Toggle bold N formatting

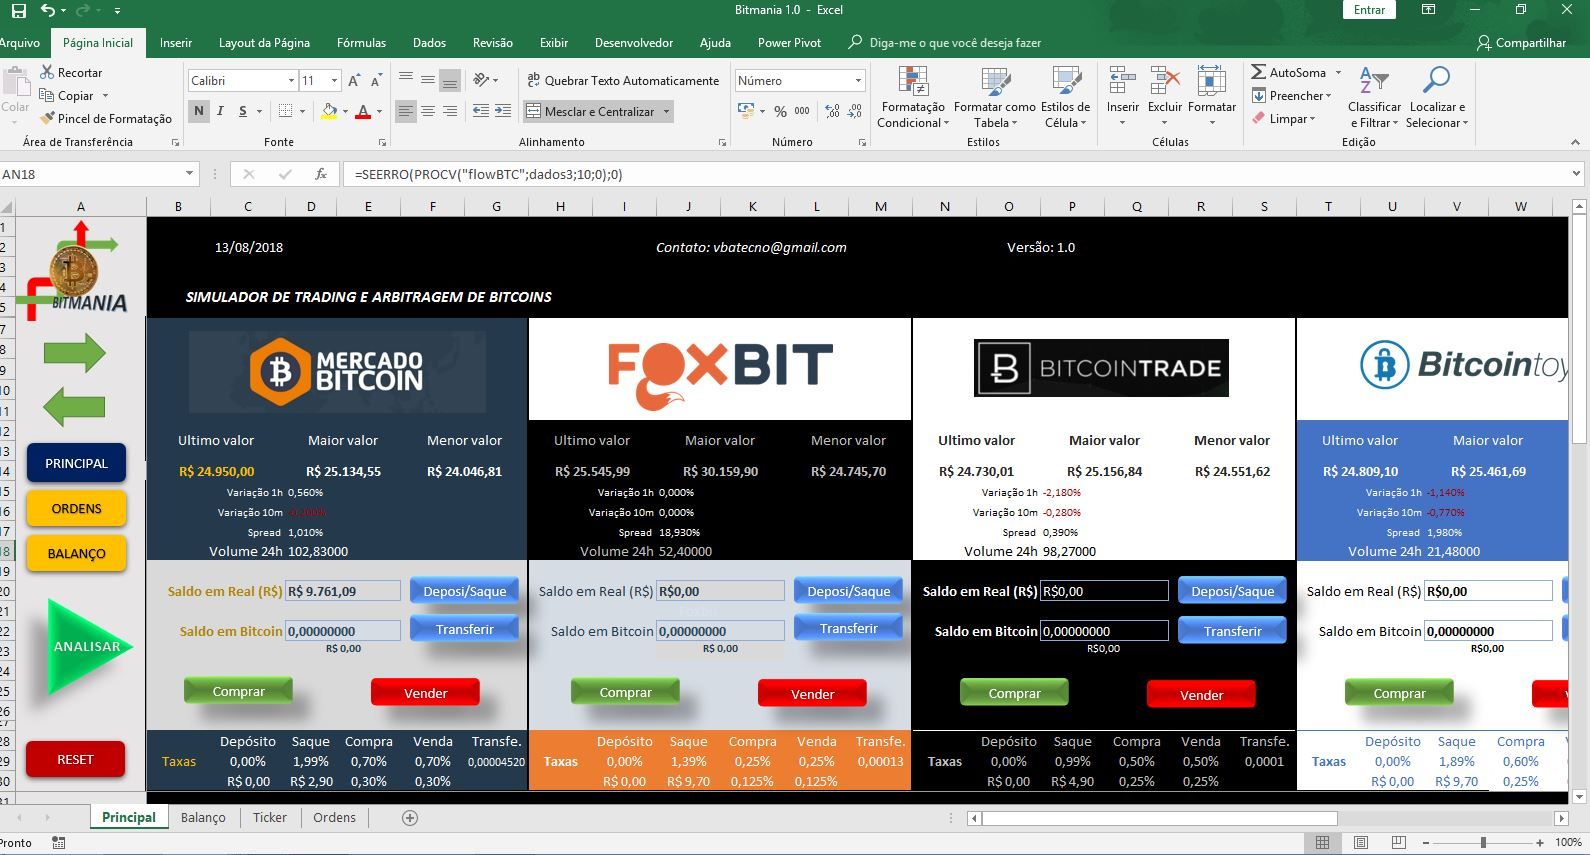click(199, 111)
